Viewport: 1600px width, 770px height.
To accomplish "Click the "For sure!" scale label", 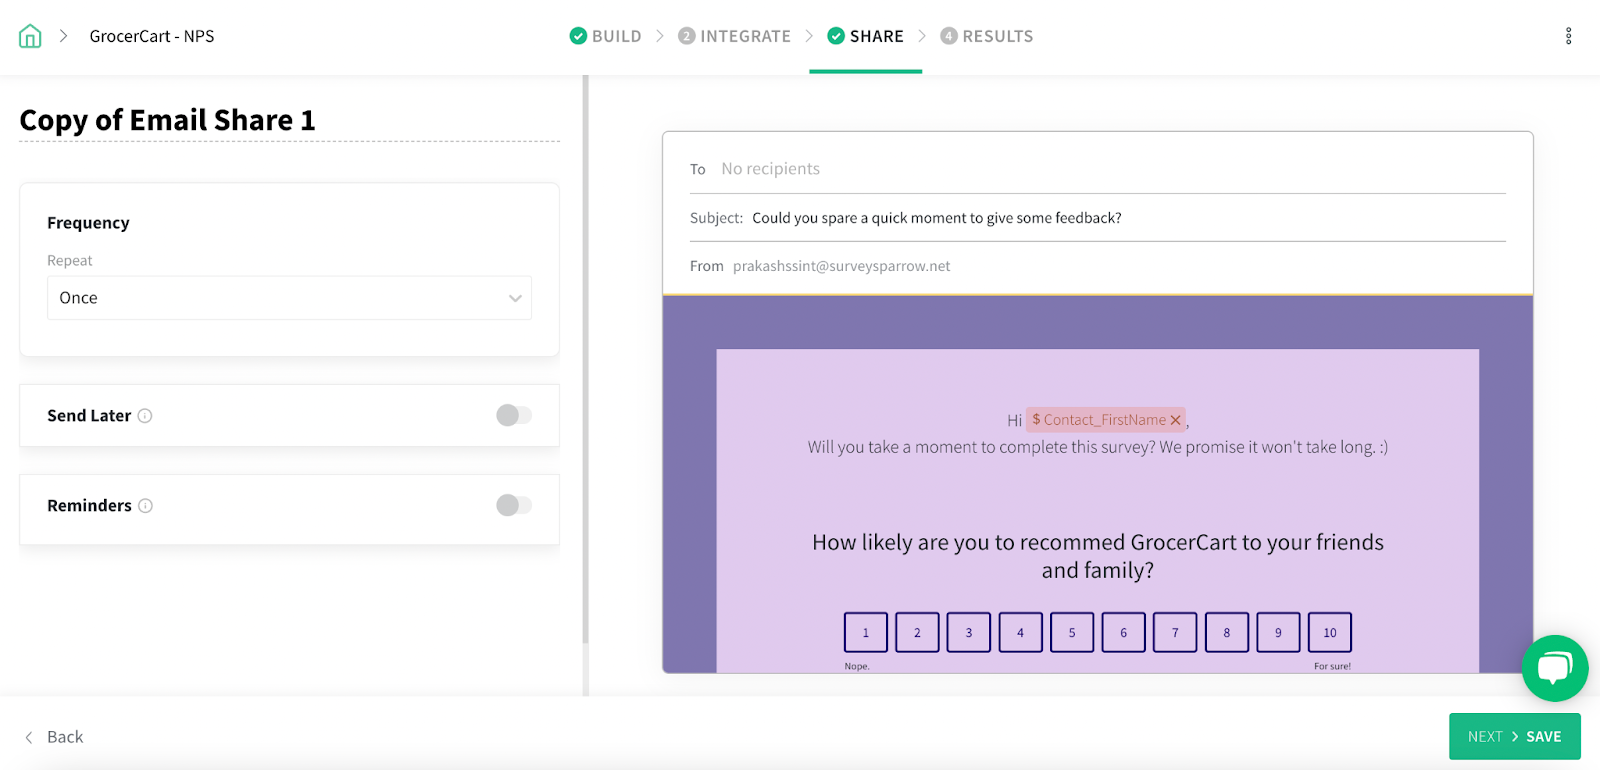I will tap(1333, 666).
